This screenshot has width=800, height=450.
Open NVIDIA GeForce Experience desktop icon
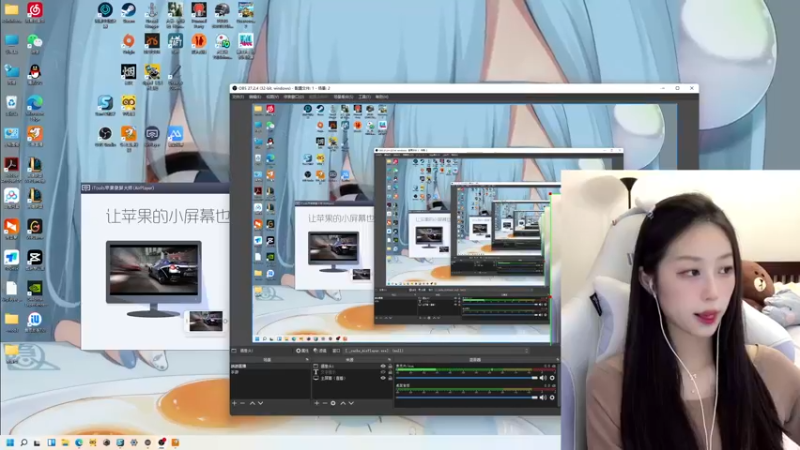click(35, 289)
